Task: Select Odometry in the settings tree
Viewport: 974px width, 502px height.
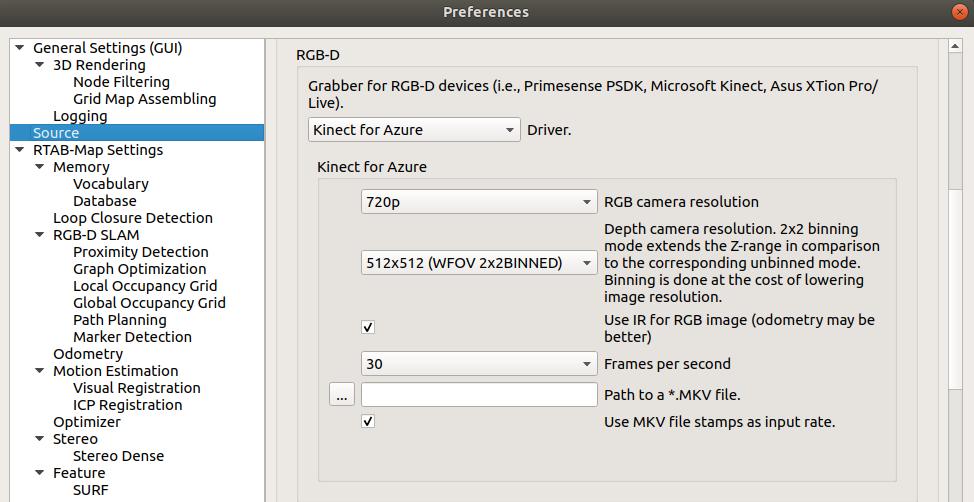Action: tap(88, 354)
